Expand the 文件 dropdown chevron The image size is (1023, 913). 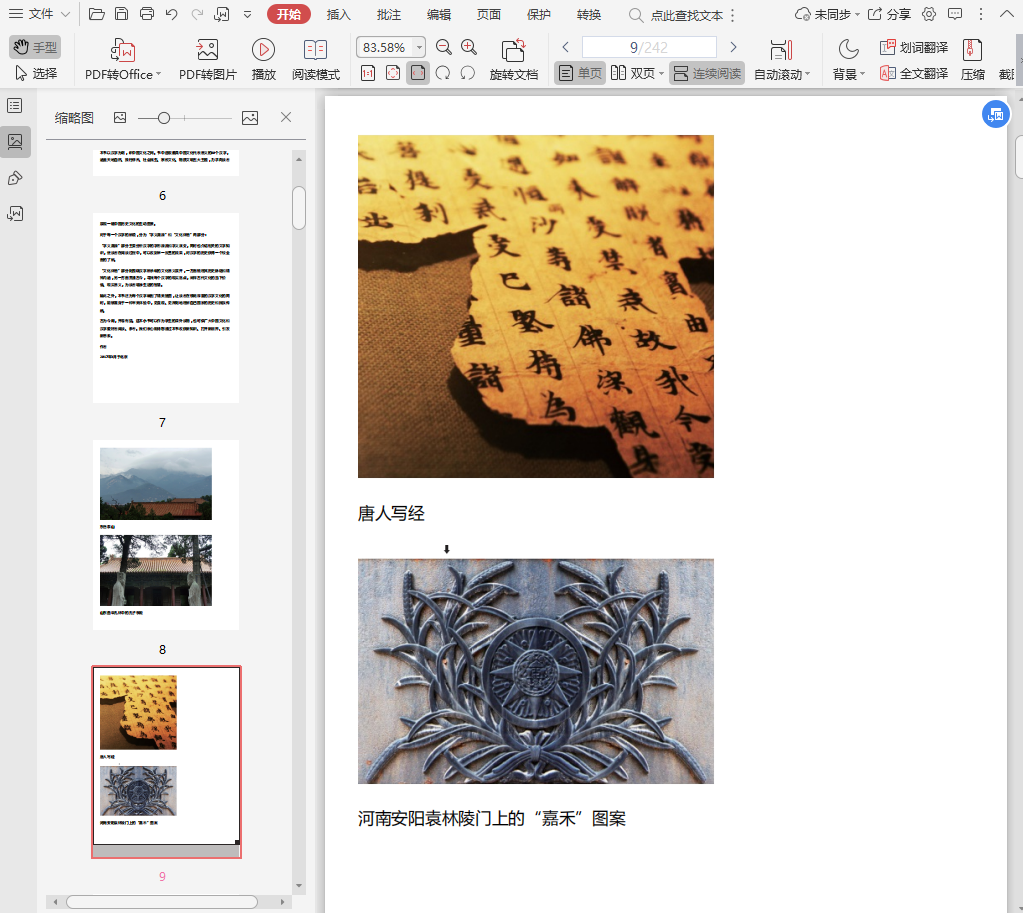(65, 14)
